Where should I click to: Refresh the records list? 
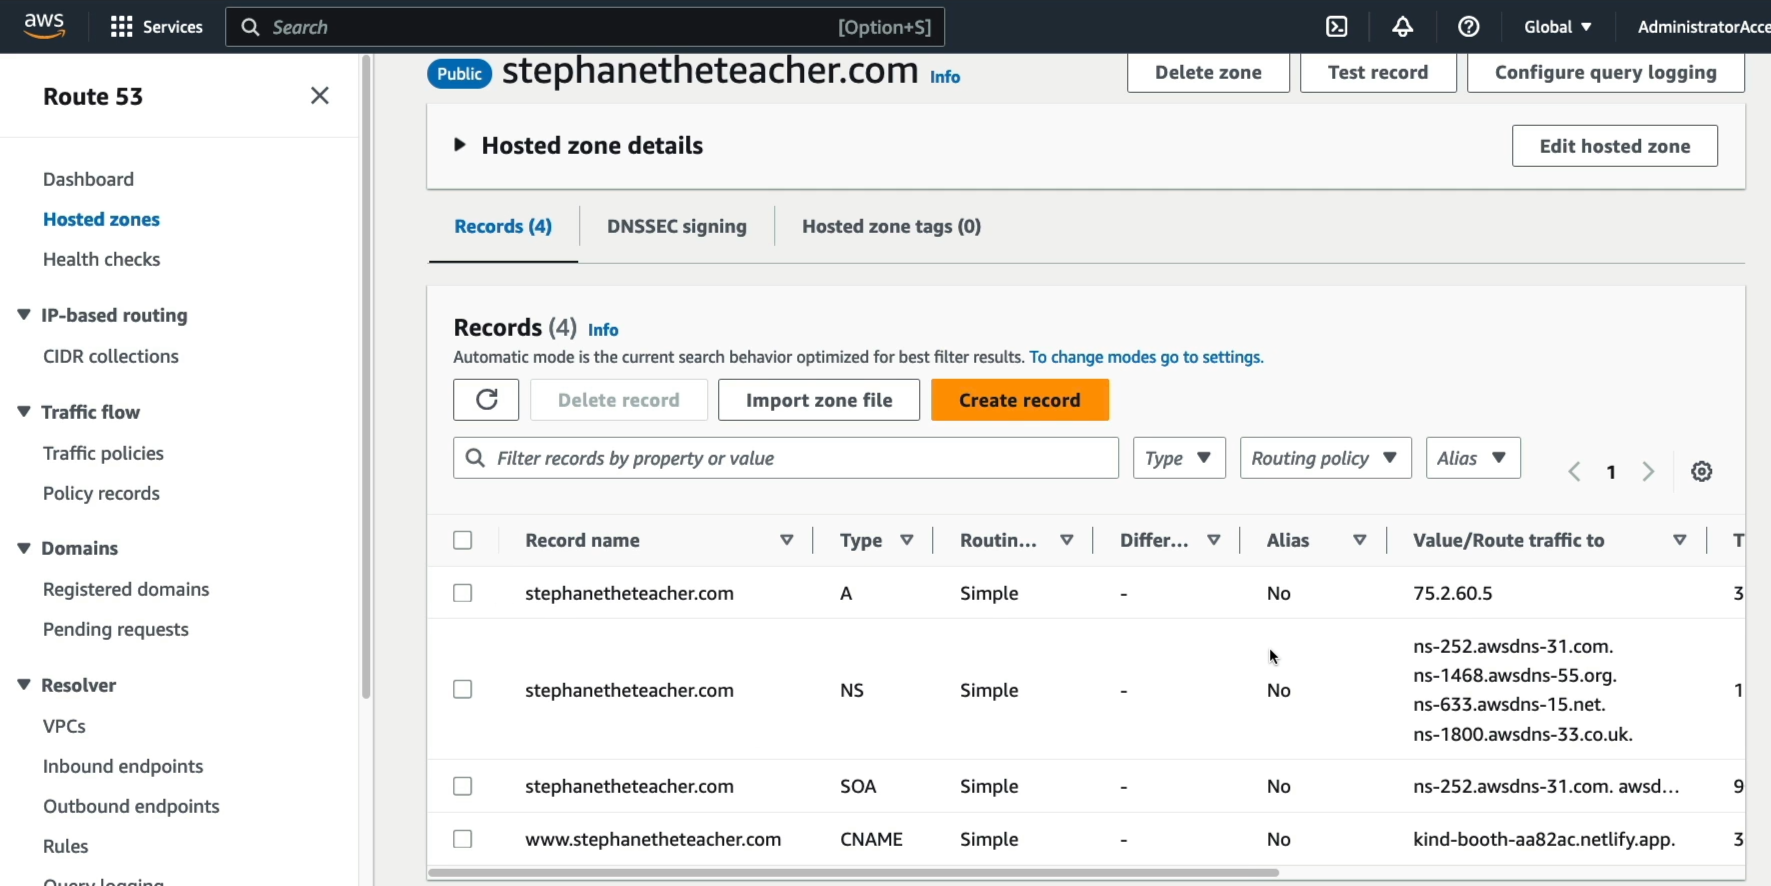pos(486,400)
